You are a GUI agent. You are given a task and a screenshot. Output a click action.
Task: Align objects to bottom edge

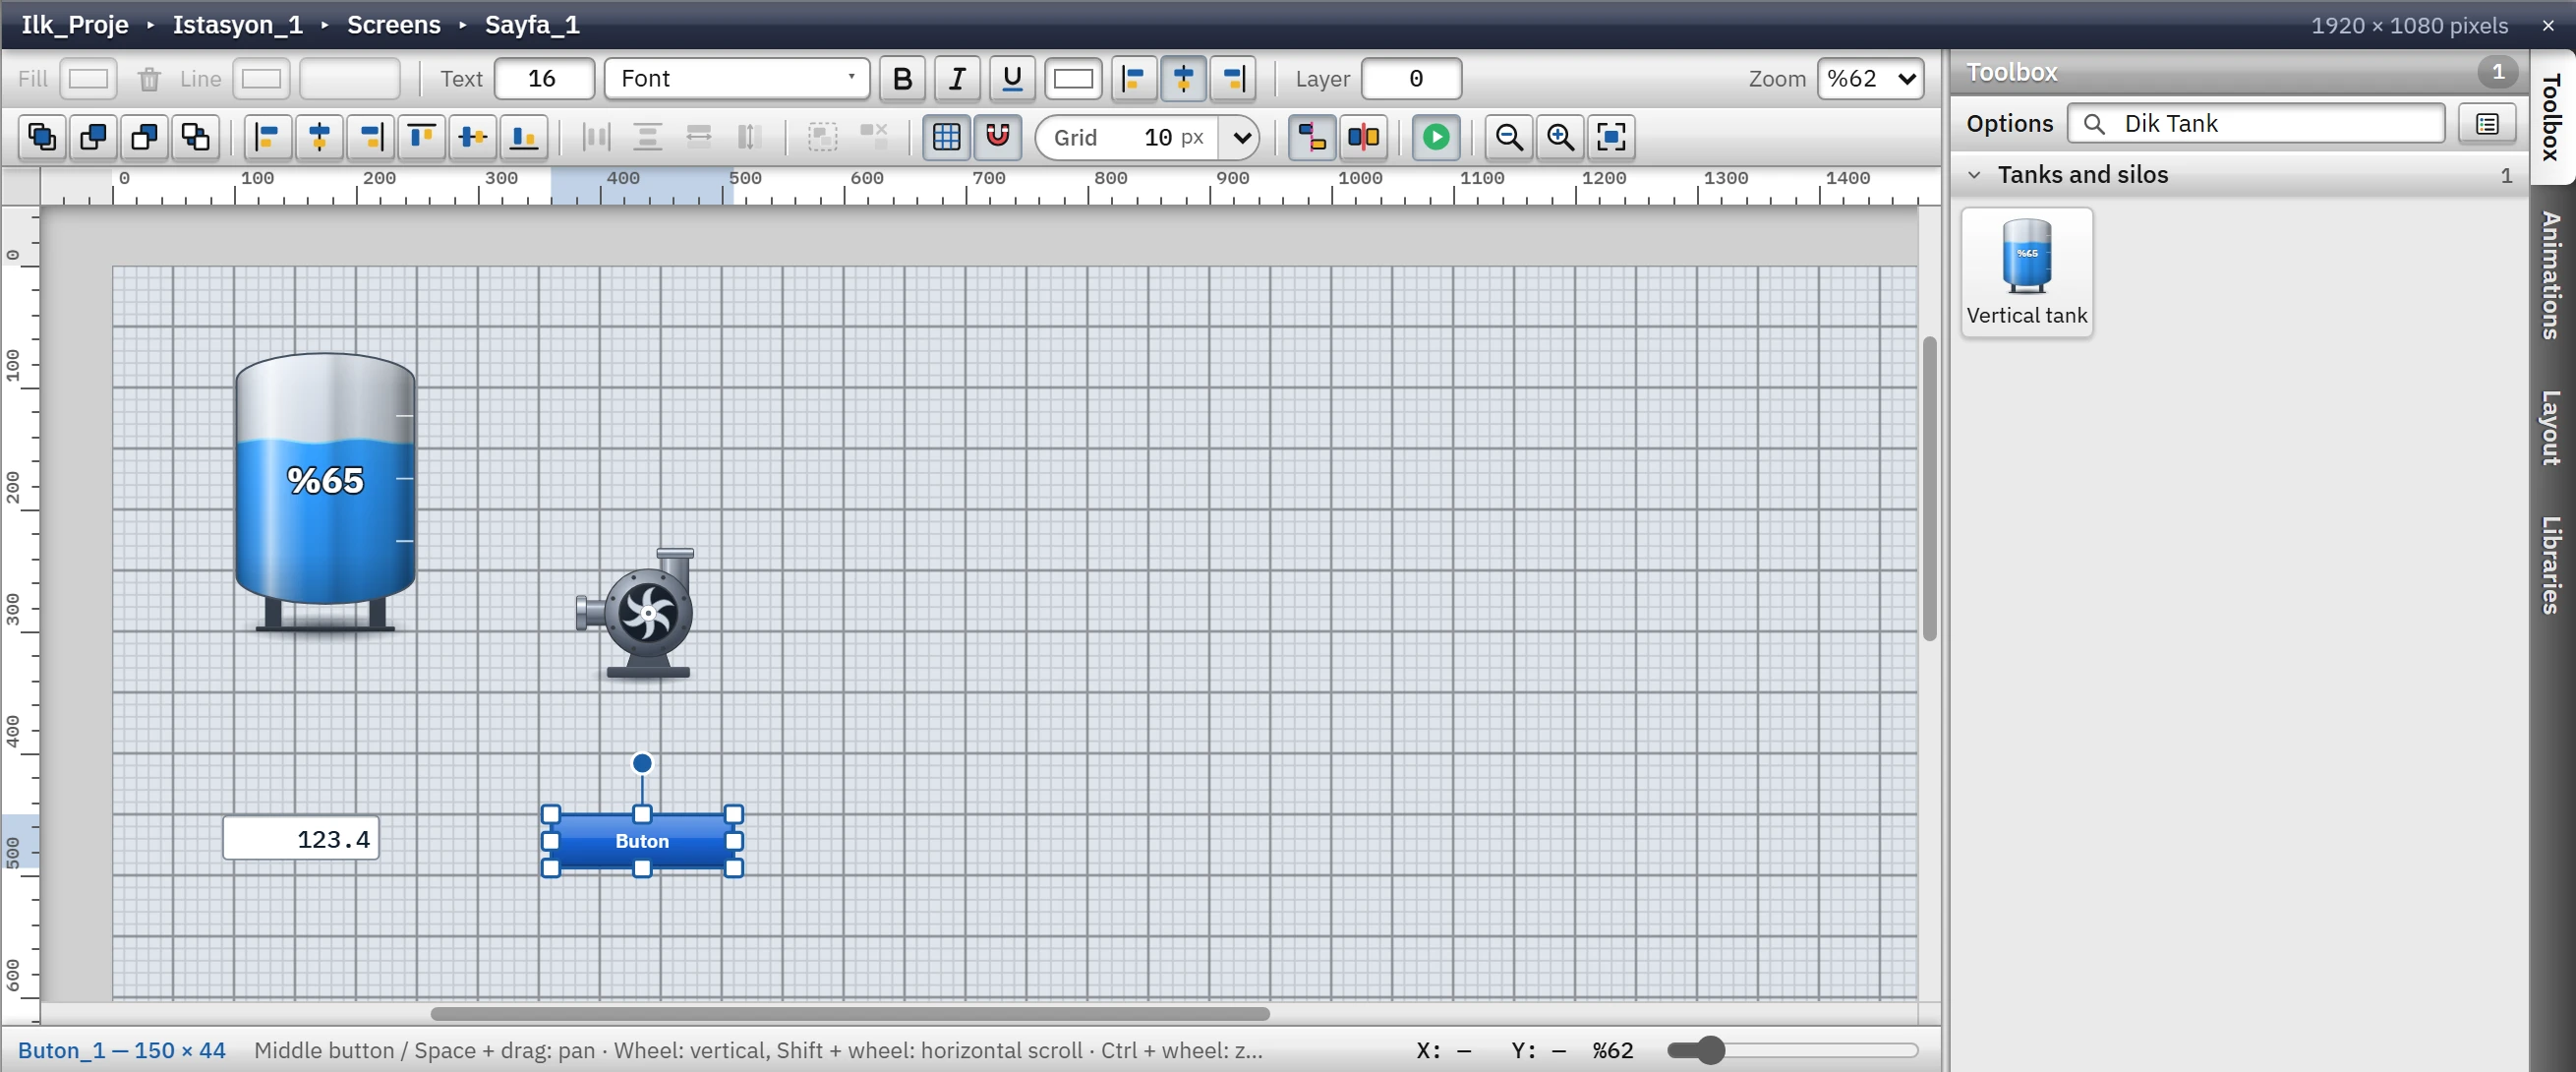(523, 137)
